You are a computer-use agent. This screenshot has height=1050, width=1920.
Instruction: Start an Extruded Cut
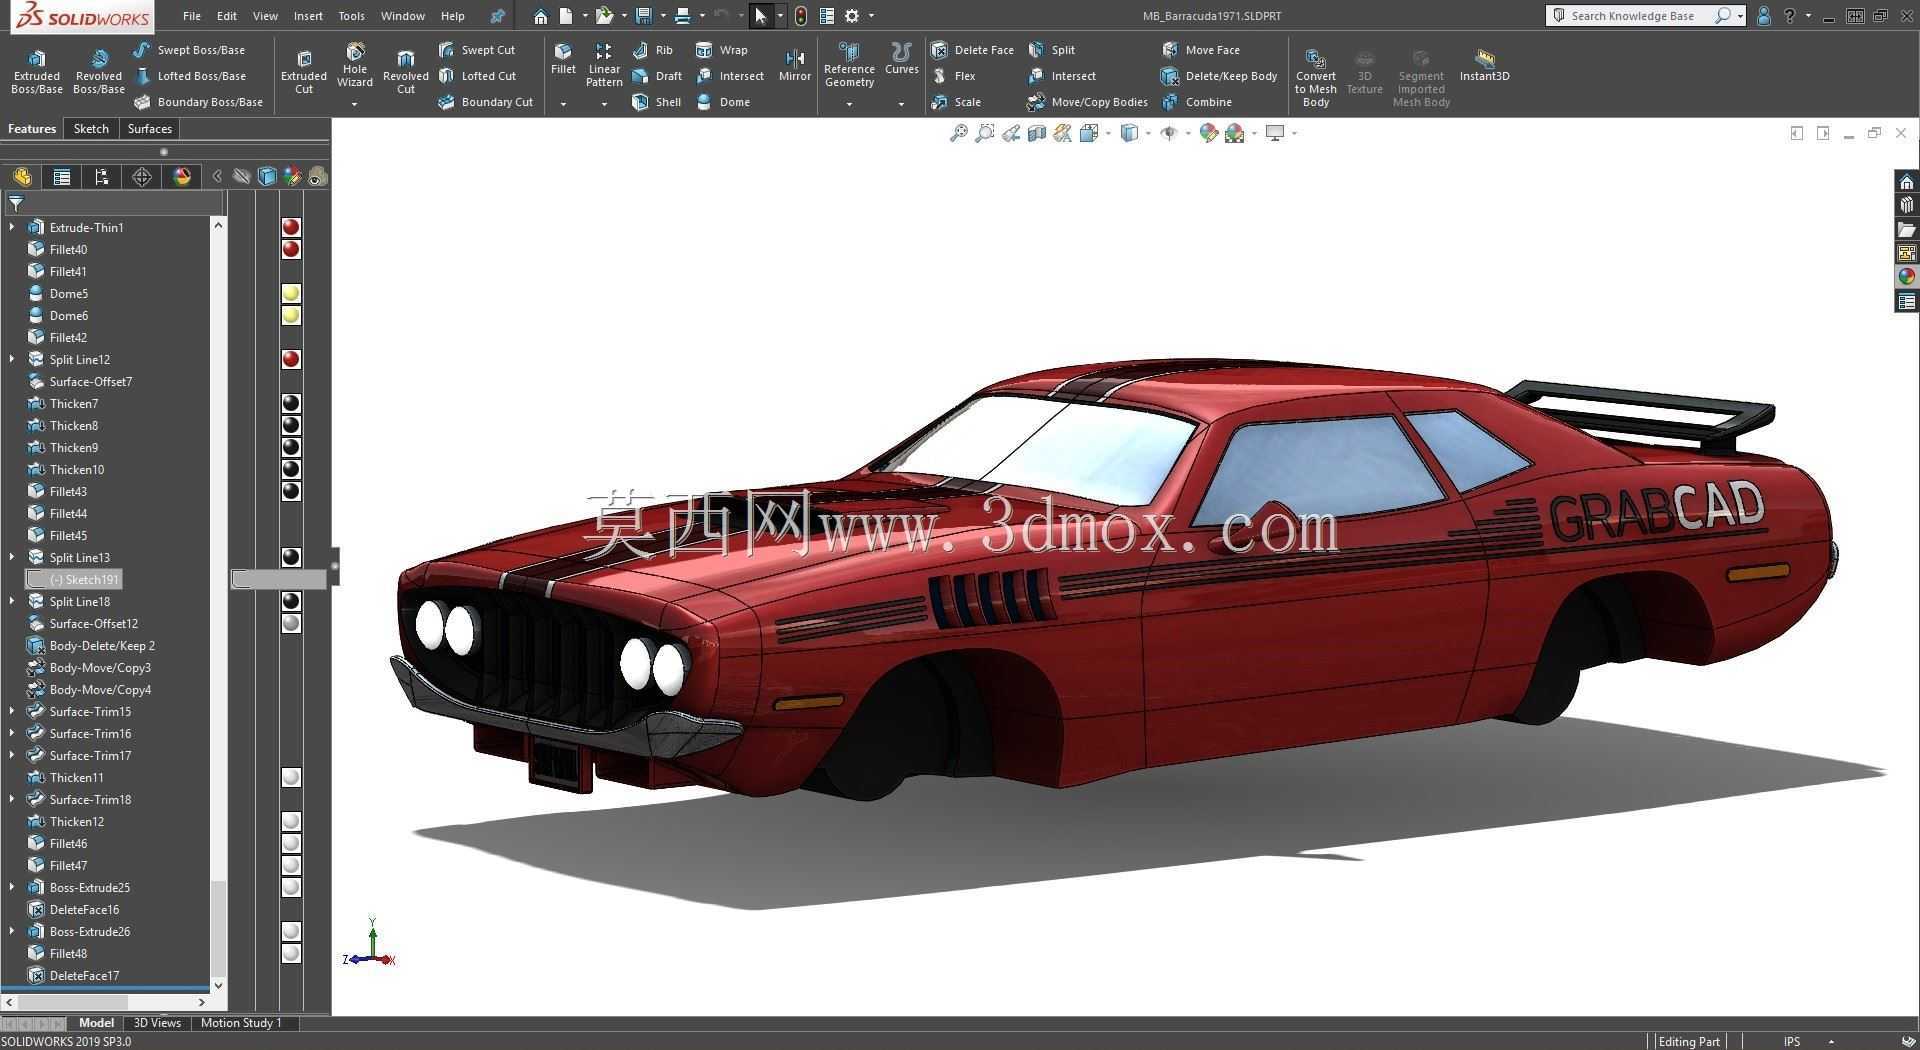(304, 72)
